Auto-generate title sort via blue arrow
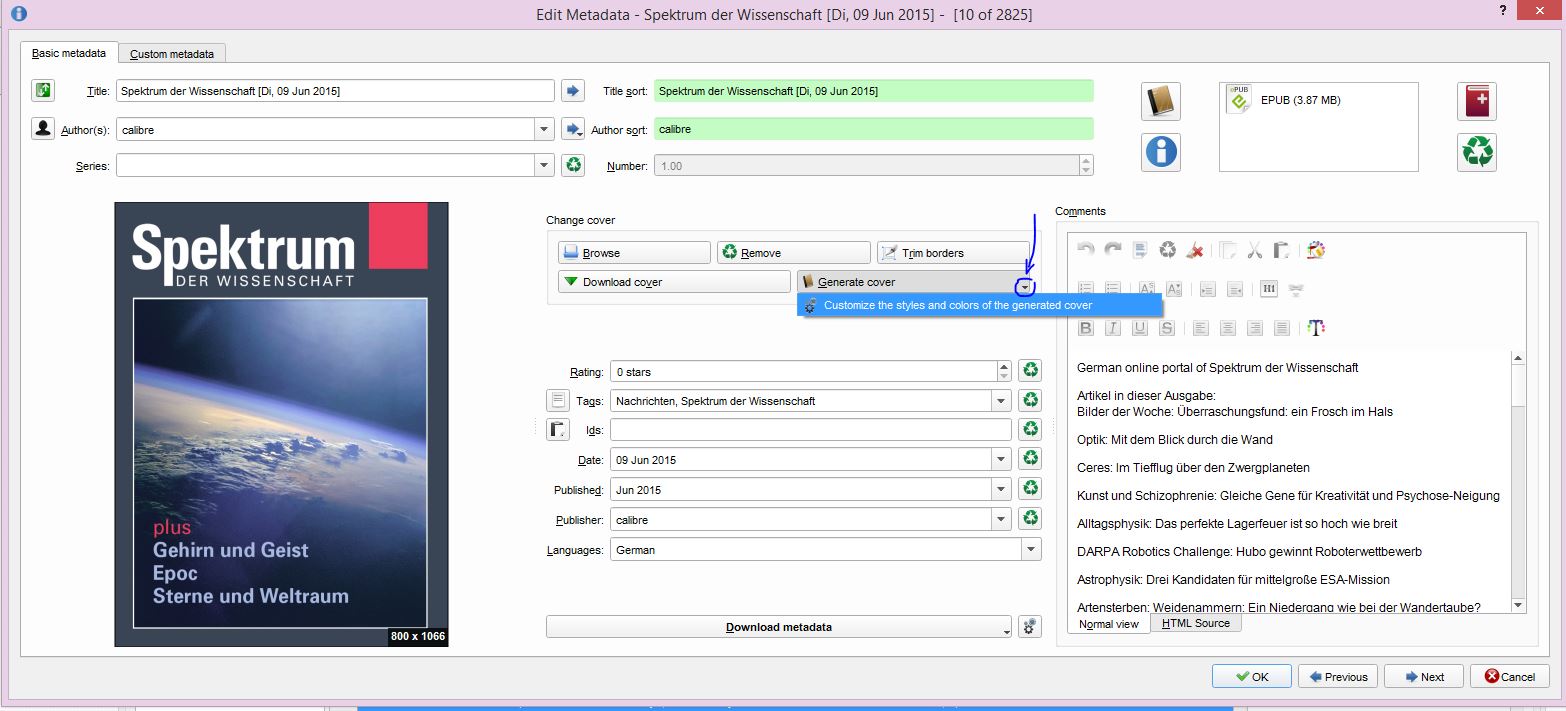Image resolution: width=1566 pixels, height=711 pixels. pyautogui.click(x=573, y=91)
